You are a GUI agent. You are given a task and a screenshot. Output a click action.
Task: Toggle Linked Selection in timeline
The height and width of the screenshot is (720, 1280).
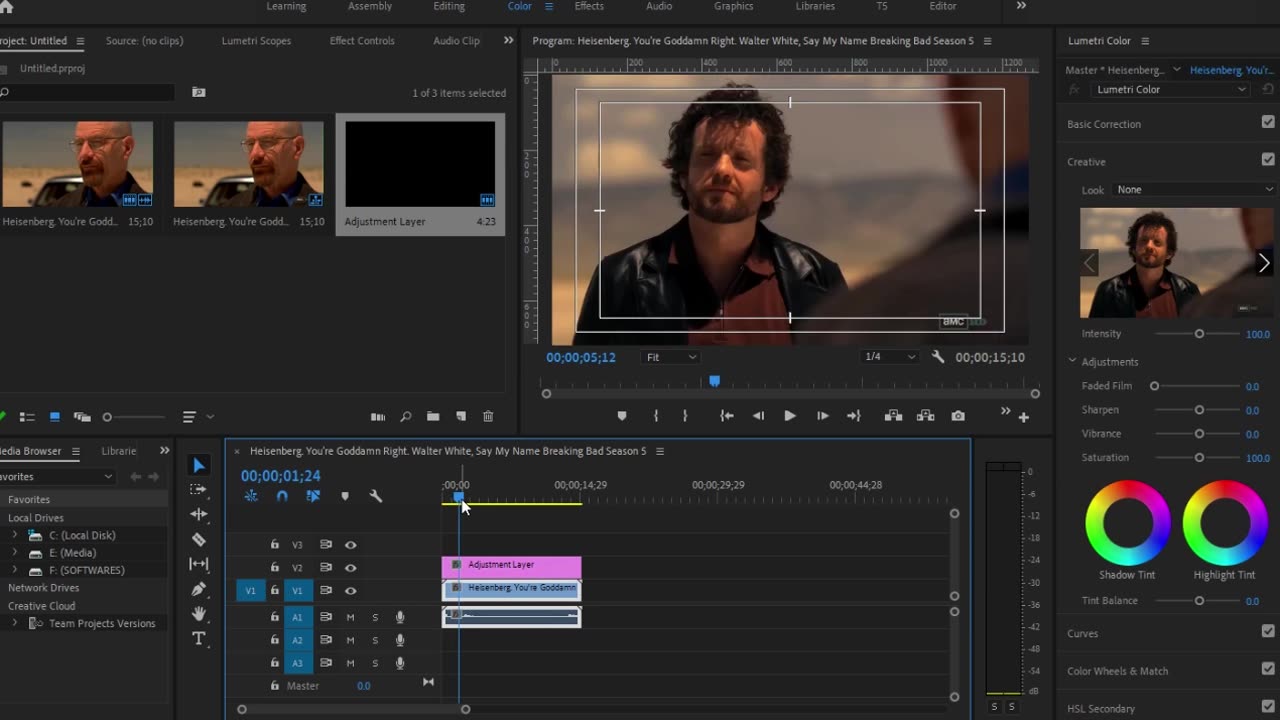coord(313,496)
